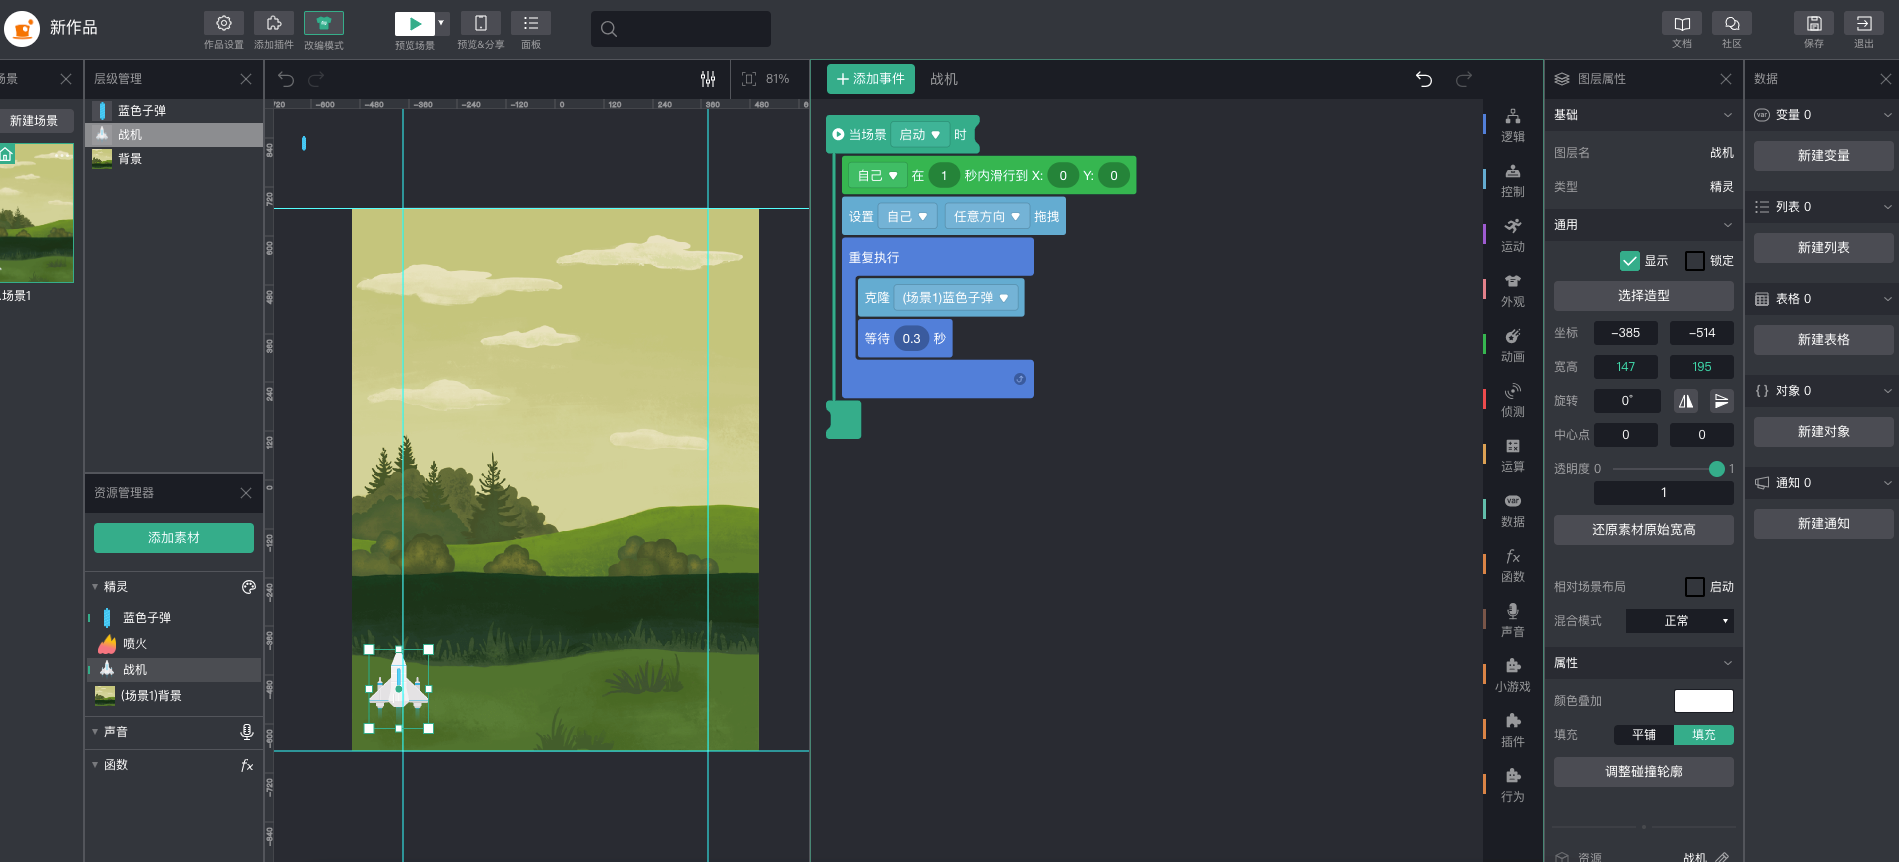Screen dimensions: 1899x862
Task: Open 声音 microphone category icon
Action: (1513, 611)
